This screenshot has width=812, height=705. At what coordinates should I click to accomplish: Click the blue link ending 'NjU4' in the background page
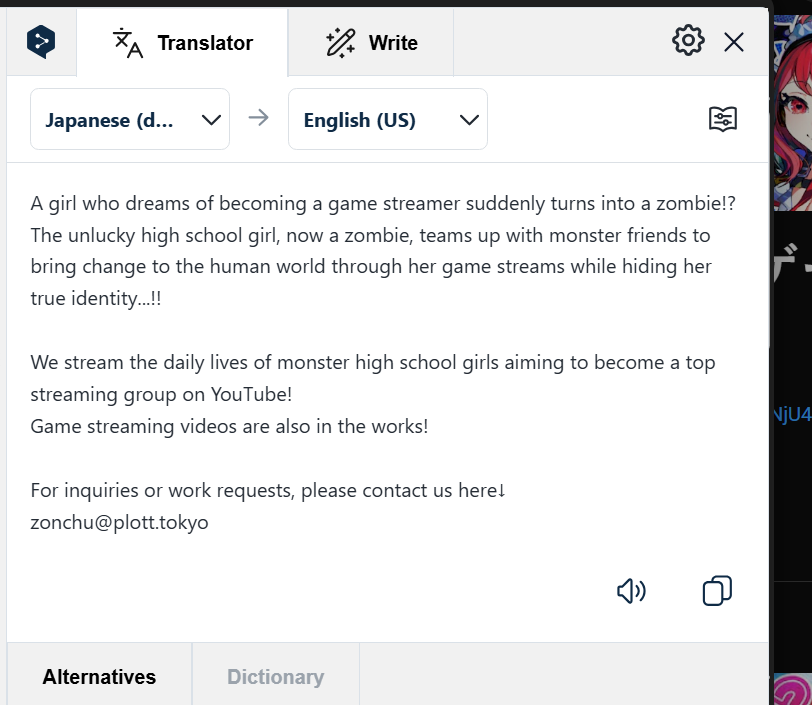coord(792,415)
